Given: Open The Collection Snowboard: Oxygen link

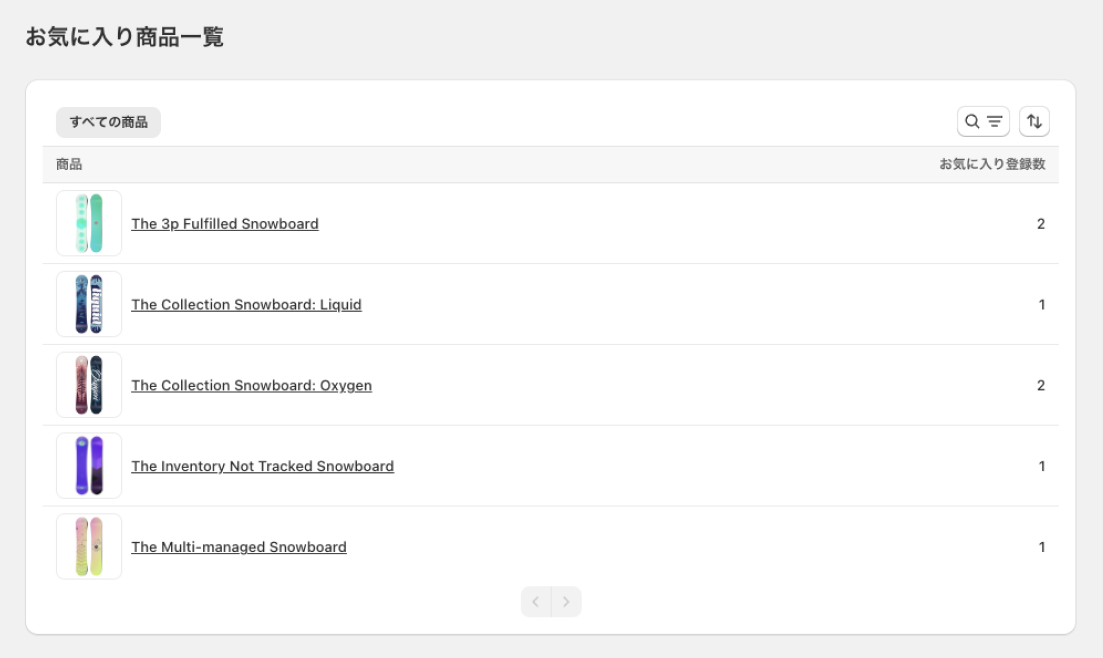Looking at the screenshot, I should pos(251,386).
